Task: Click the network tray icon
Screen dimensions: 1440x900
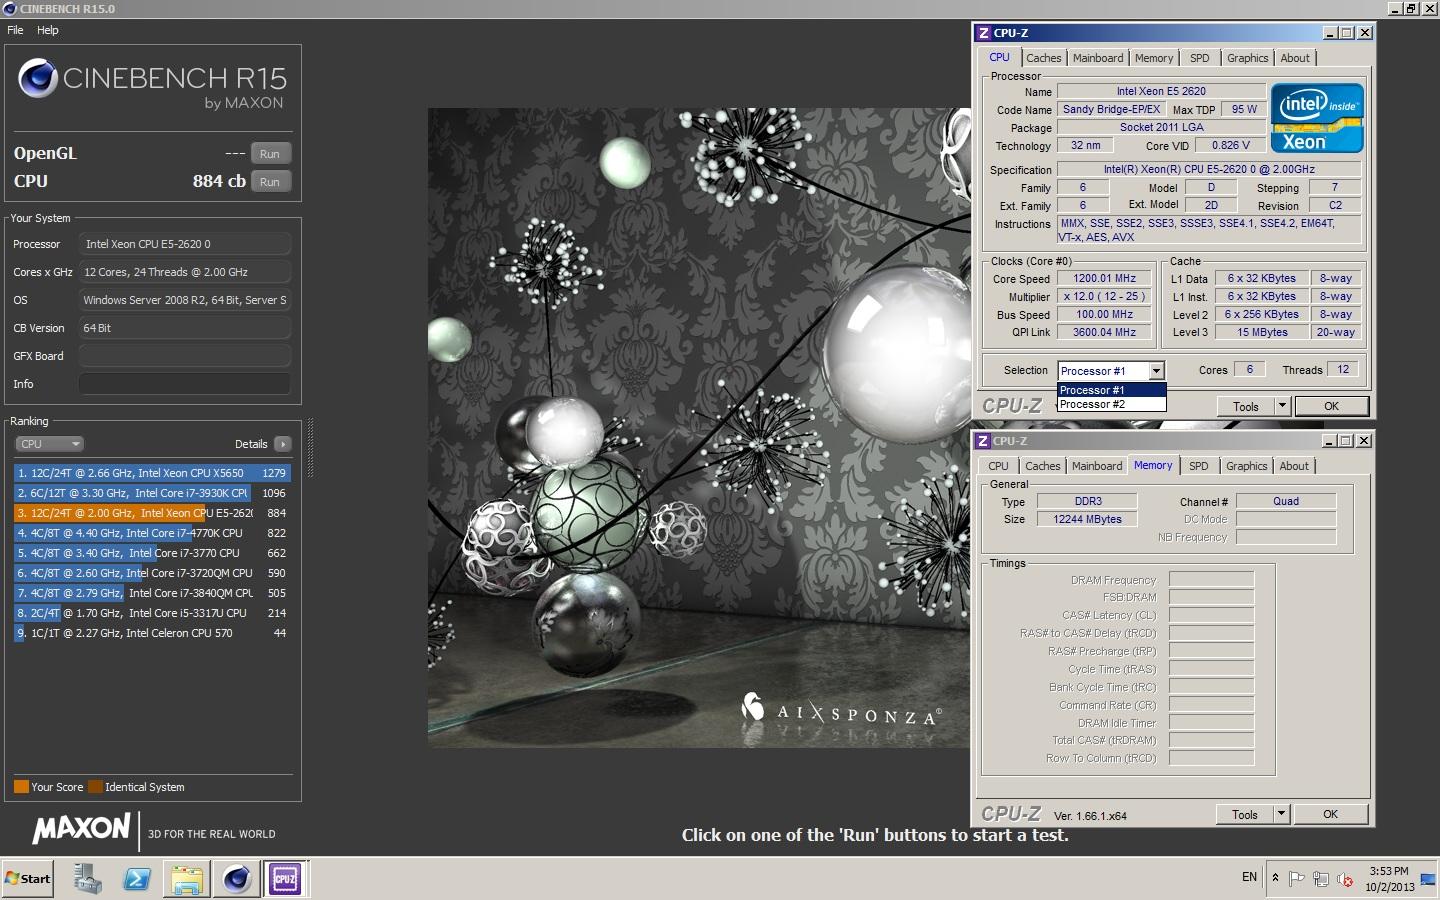Action: 1321,879
